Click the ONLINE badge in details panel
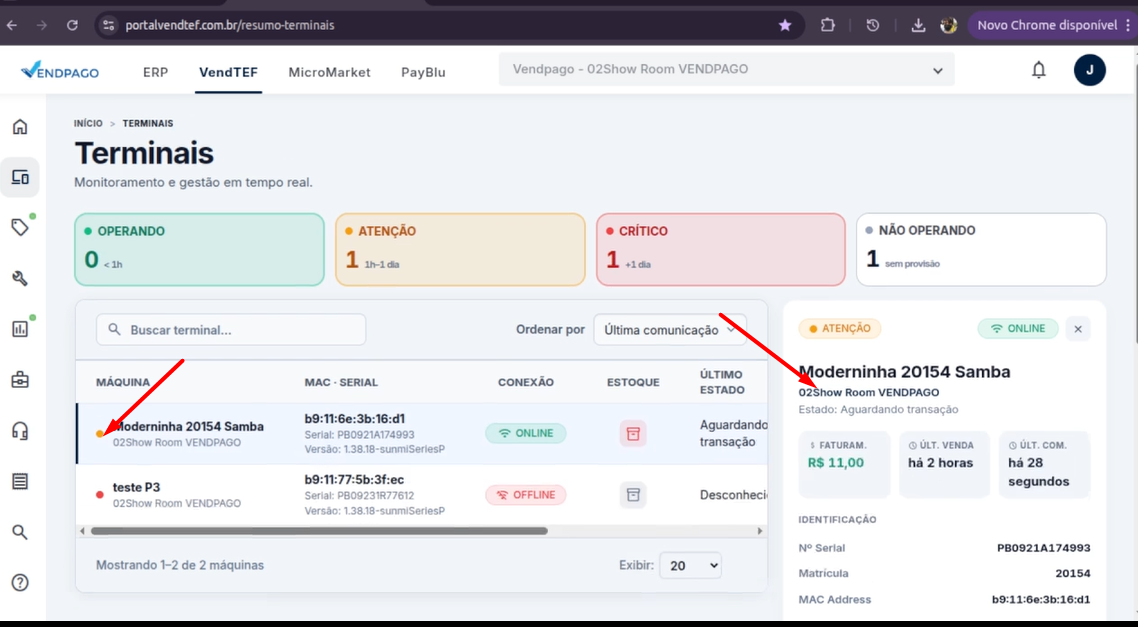This screenshot has width=1138, height=627. 1018,329
